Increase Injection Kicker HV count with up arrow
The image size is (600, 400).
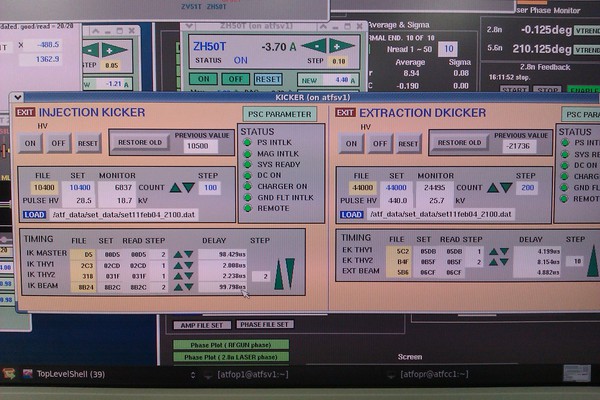click(x=175, y=188)
